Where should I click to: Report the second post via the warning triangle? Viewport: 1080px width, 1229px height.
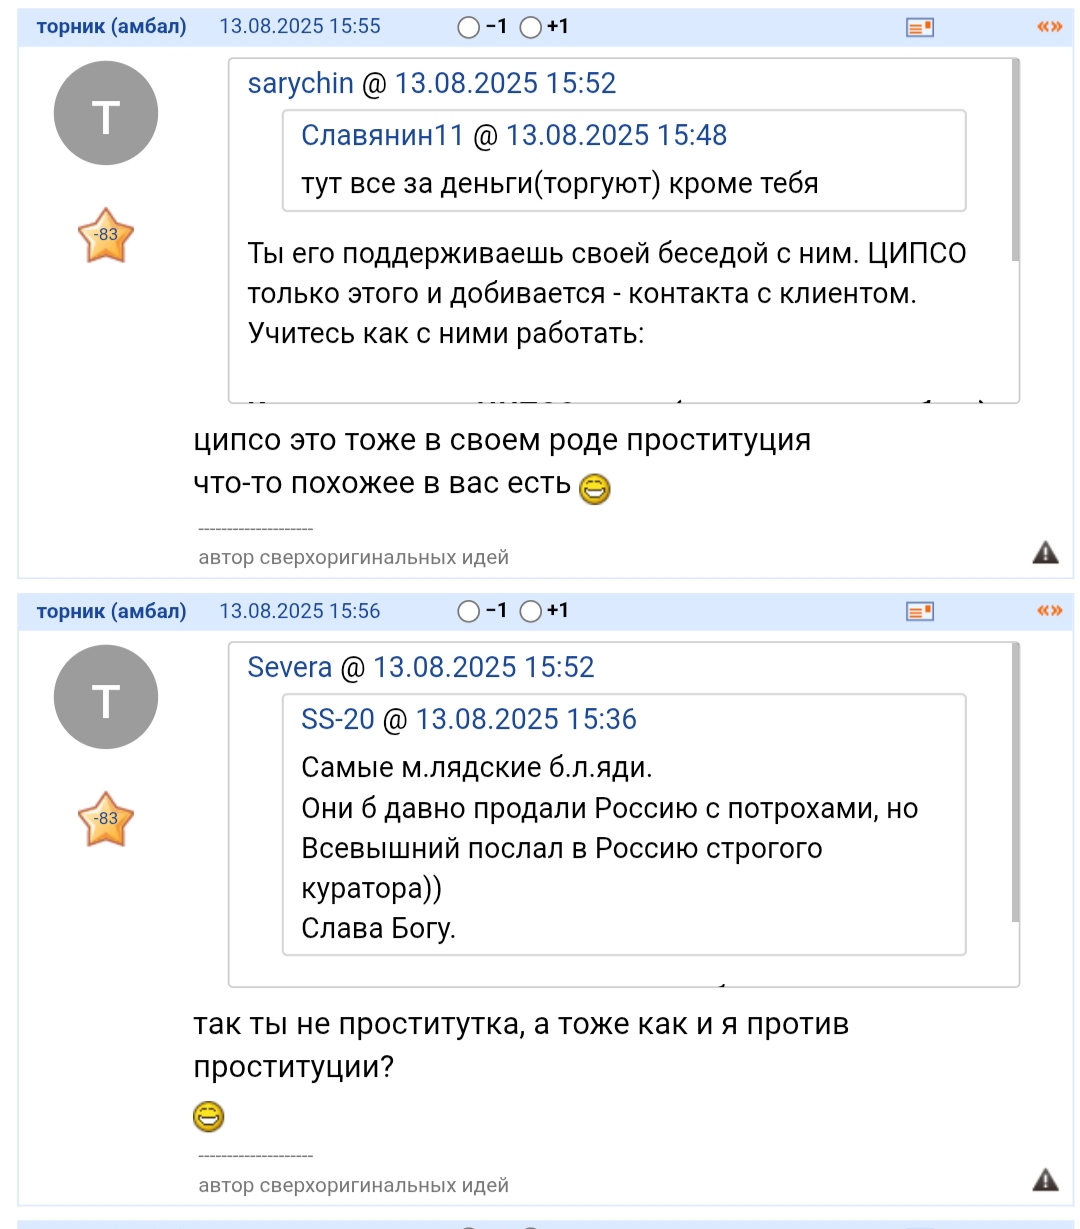1045,1180
